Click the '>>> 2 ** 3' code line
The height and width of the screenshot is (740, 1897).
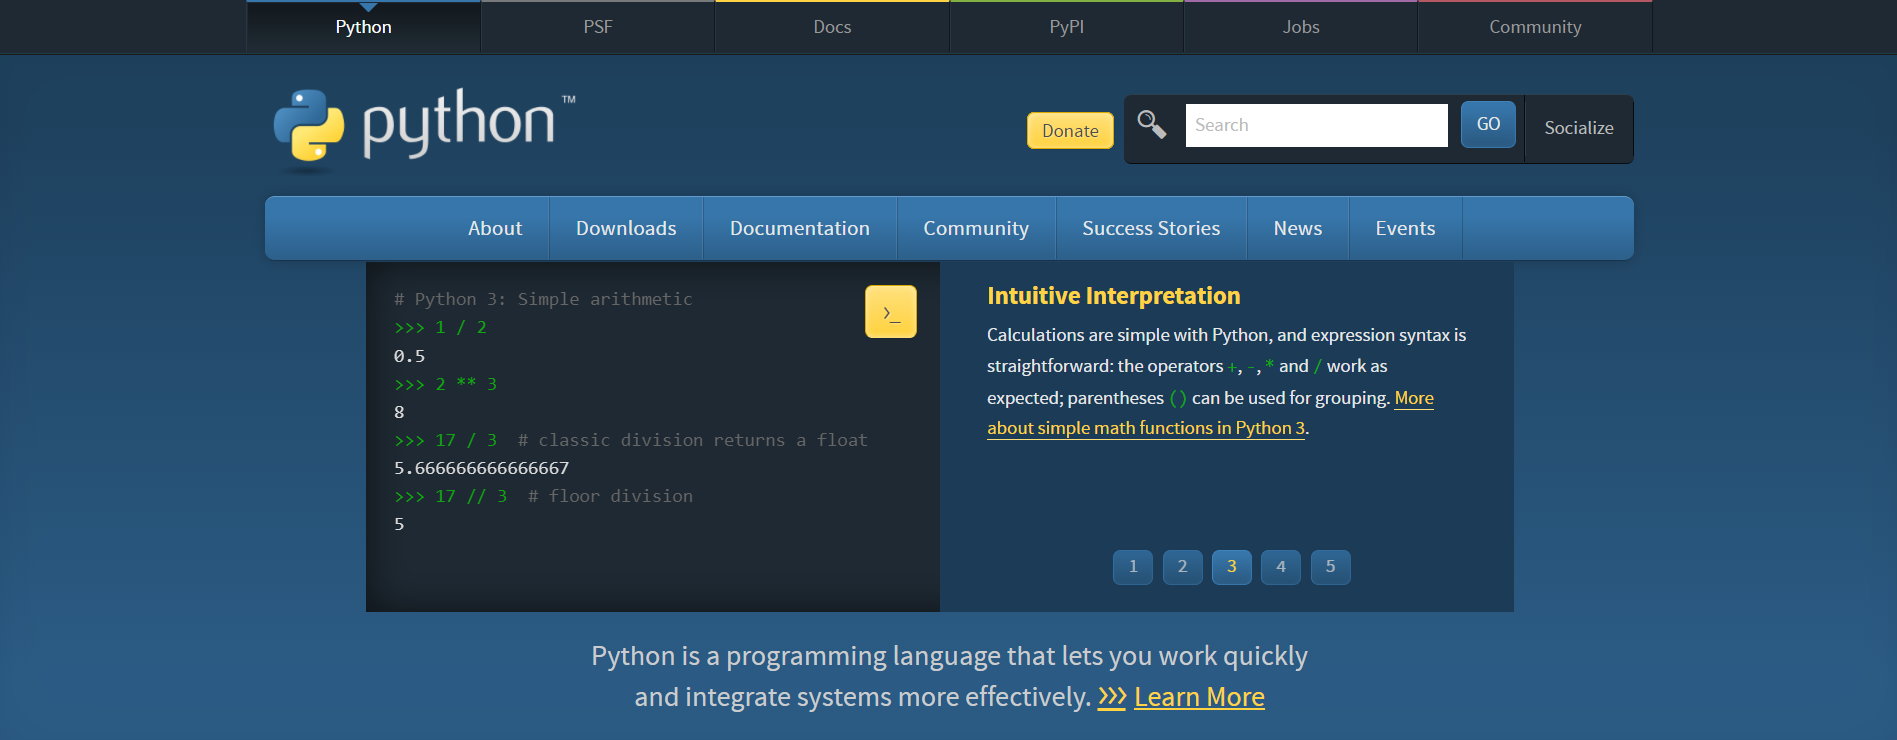tap(446, 384)
